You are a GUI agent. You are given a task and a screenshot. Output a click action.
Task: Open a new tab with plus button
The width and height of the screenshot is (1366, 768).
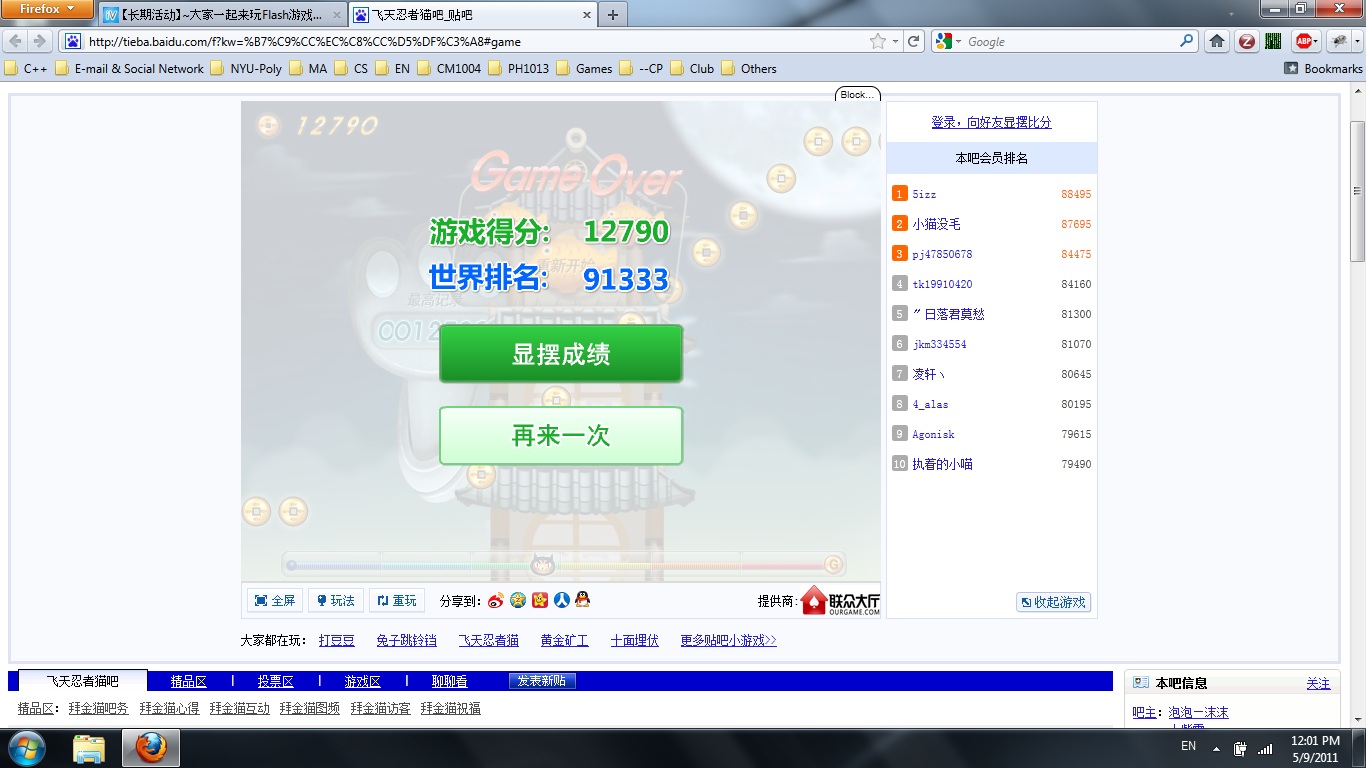pyautogui.click(x=613, y=14)
